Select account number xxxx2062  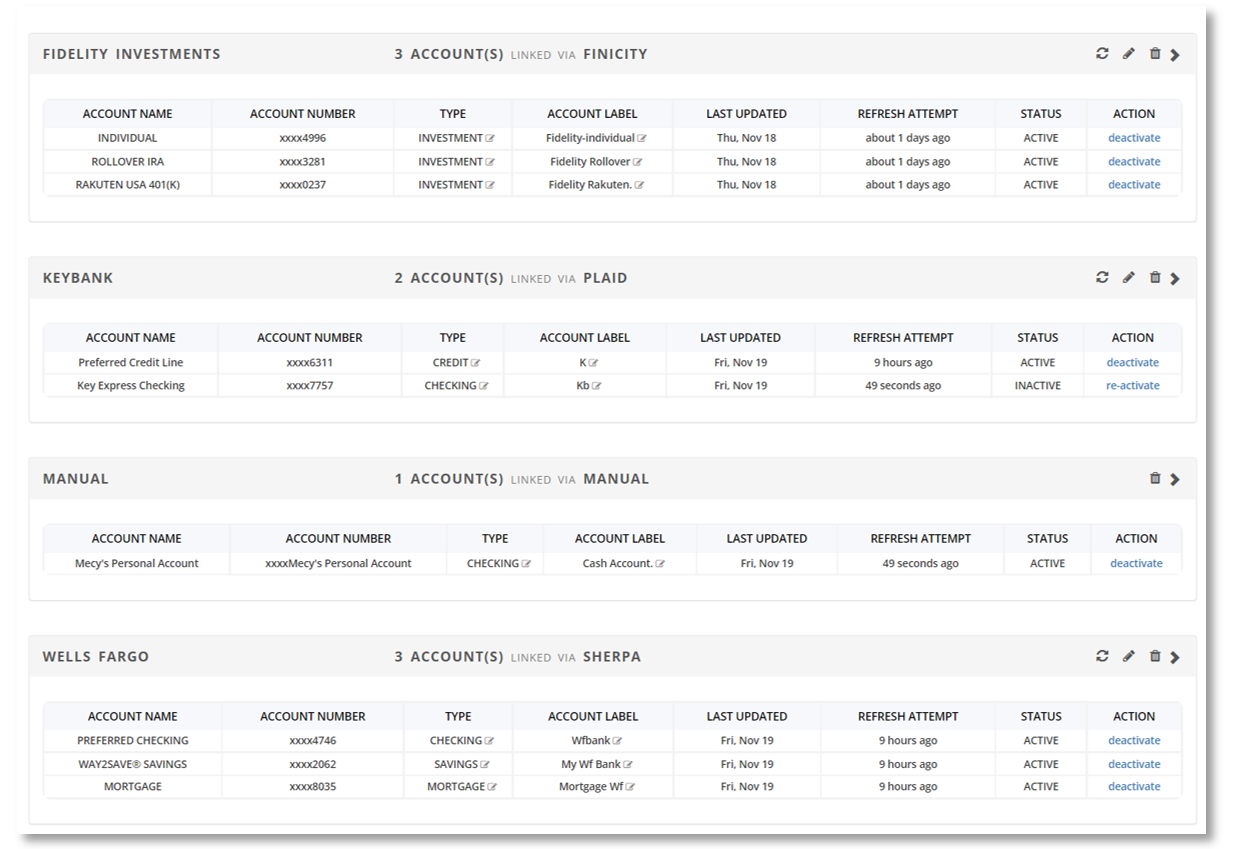pos(313,764)
